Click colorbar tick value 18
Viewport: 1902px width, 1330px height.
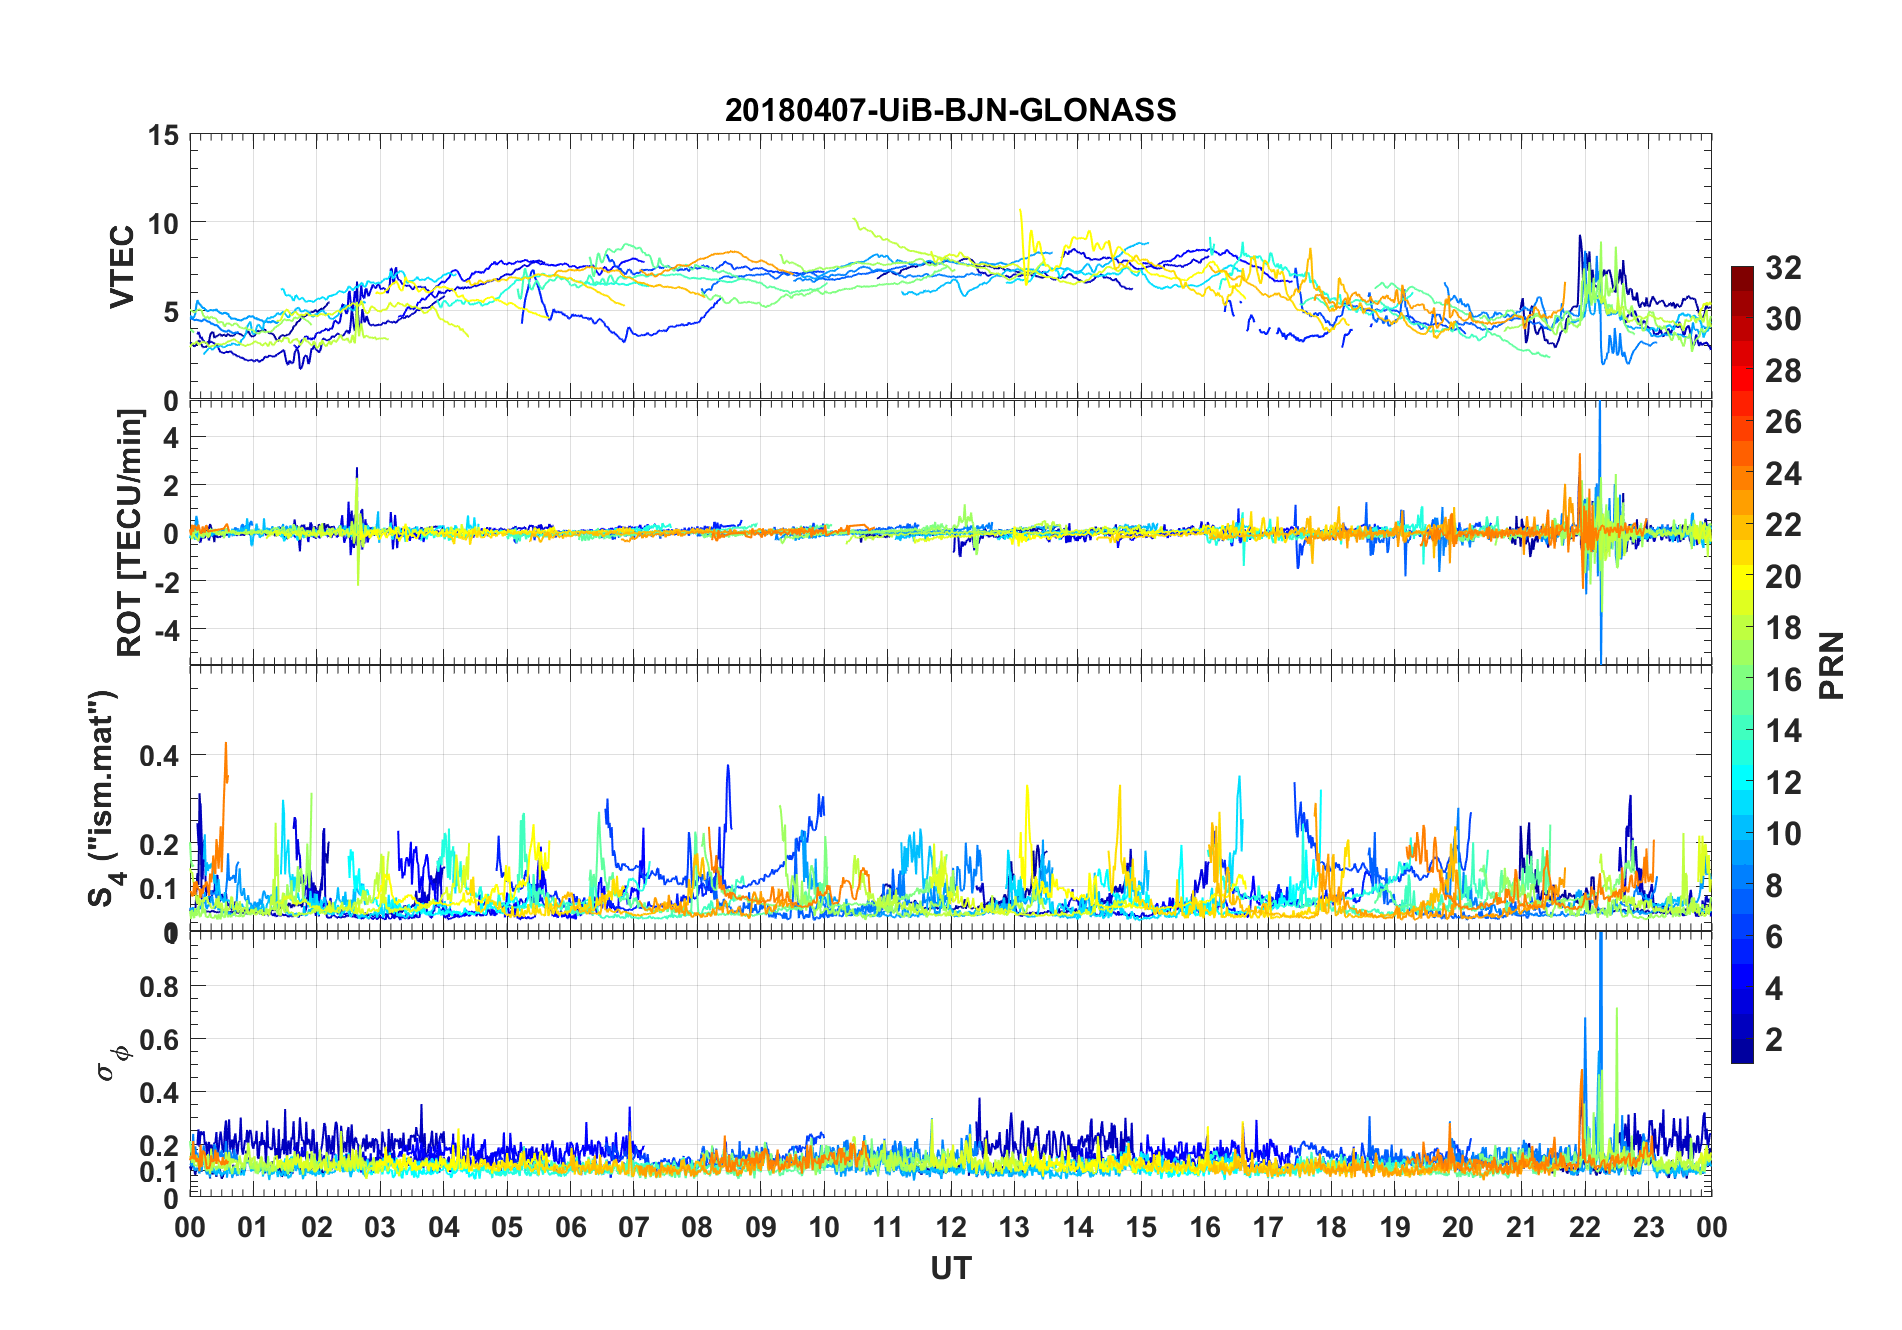1783,627
